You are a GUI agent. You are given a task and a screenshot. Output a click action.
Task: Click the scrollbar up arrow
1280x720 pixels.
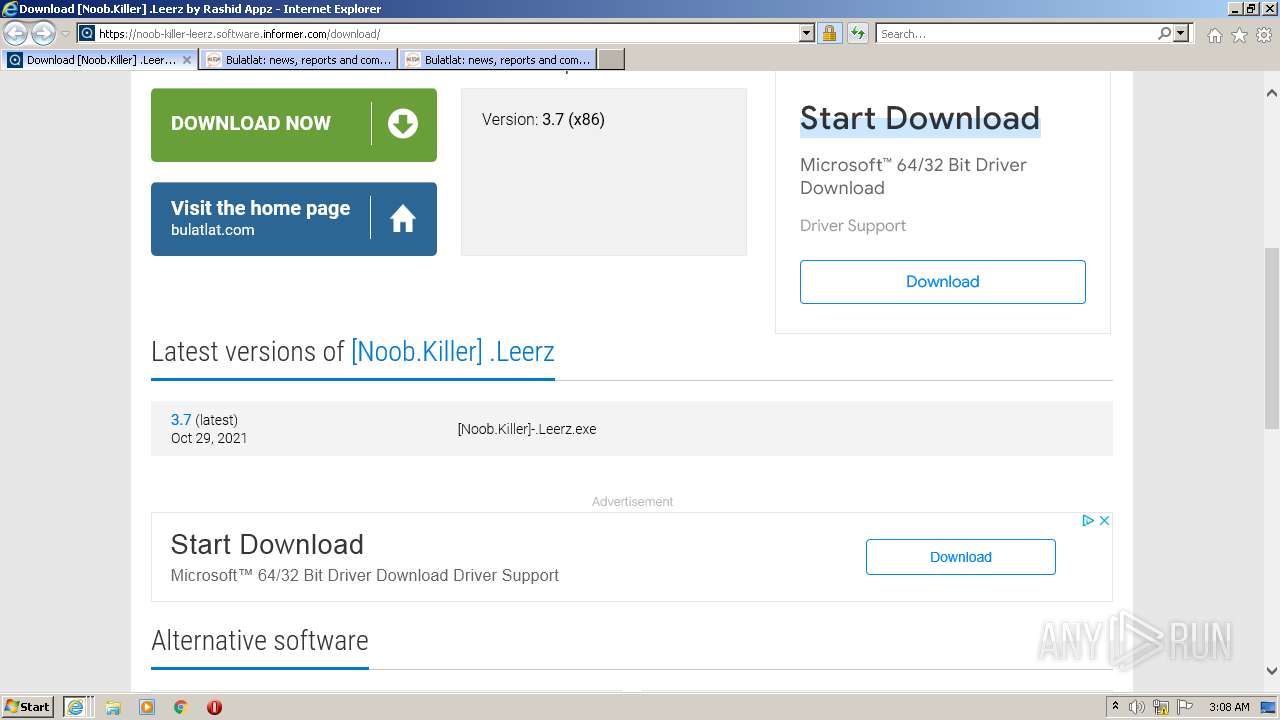(1272, 94)
